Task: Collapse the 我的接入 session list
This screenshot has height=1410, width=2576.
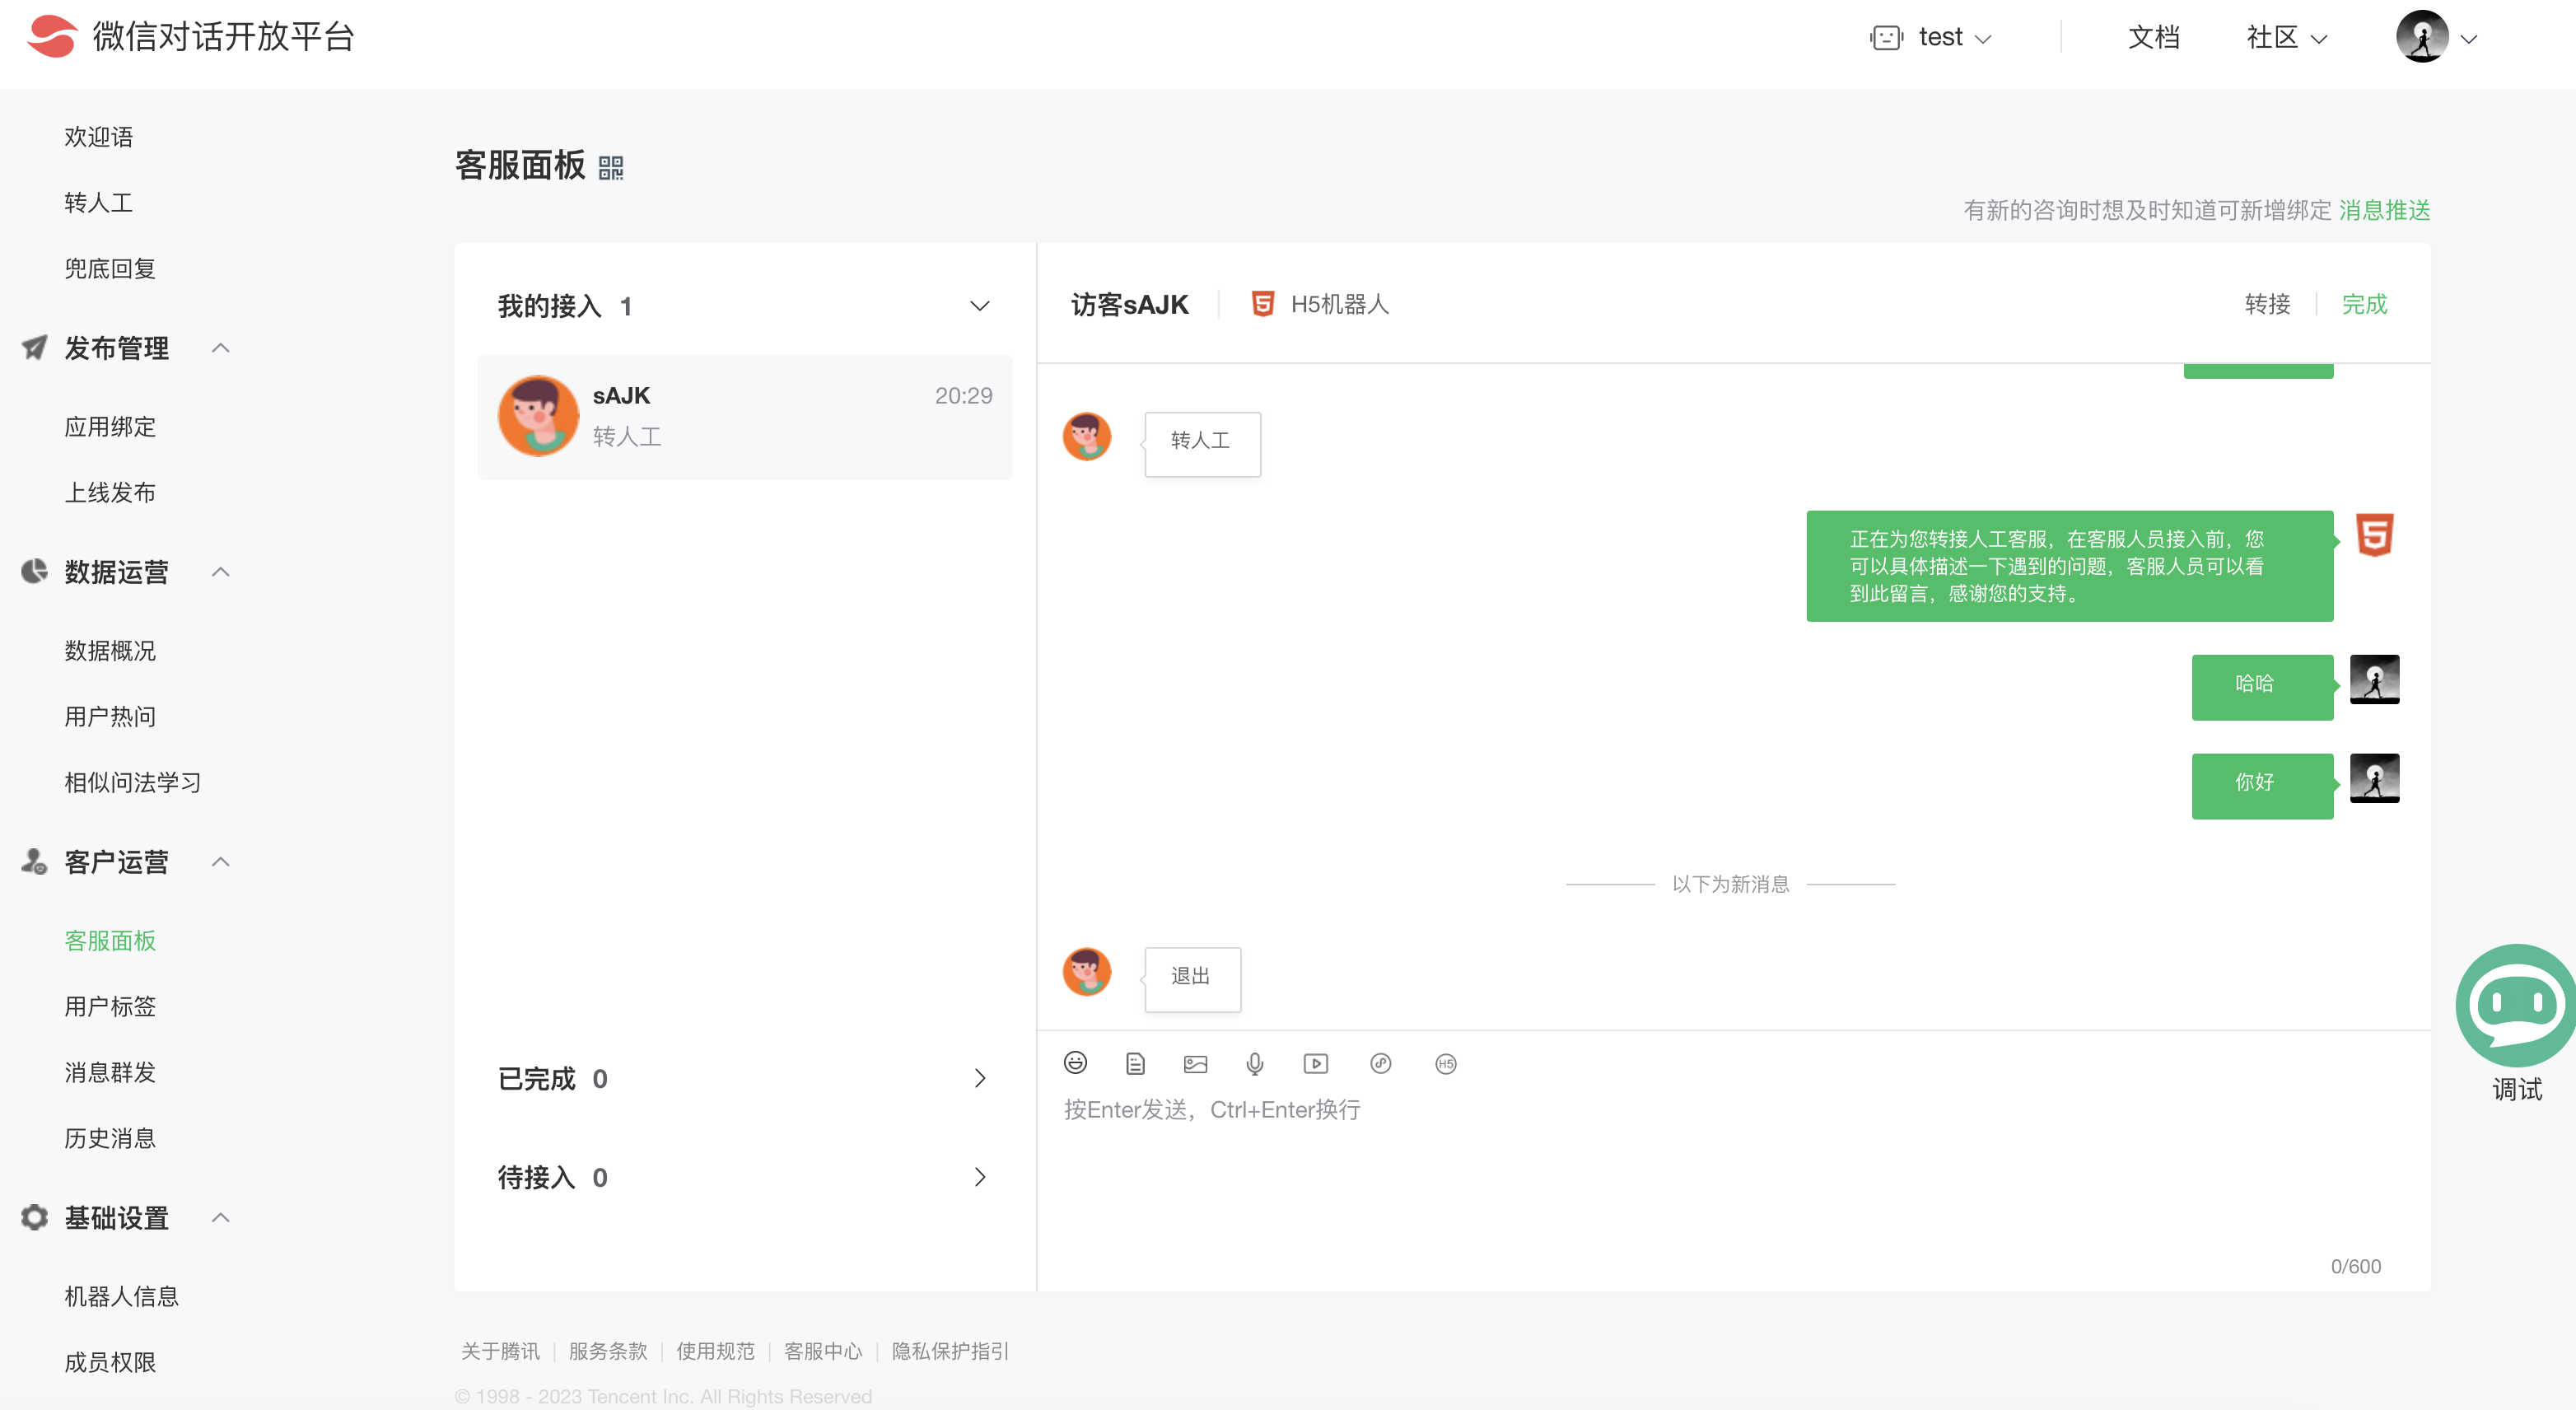Action: coord(979,306)
